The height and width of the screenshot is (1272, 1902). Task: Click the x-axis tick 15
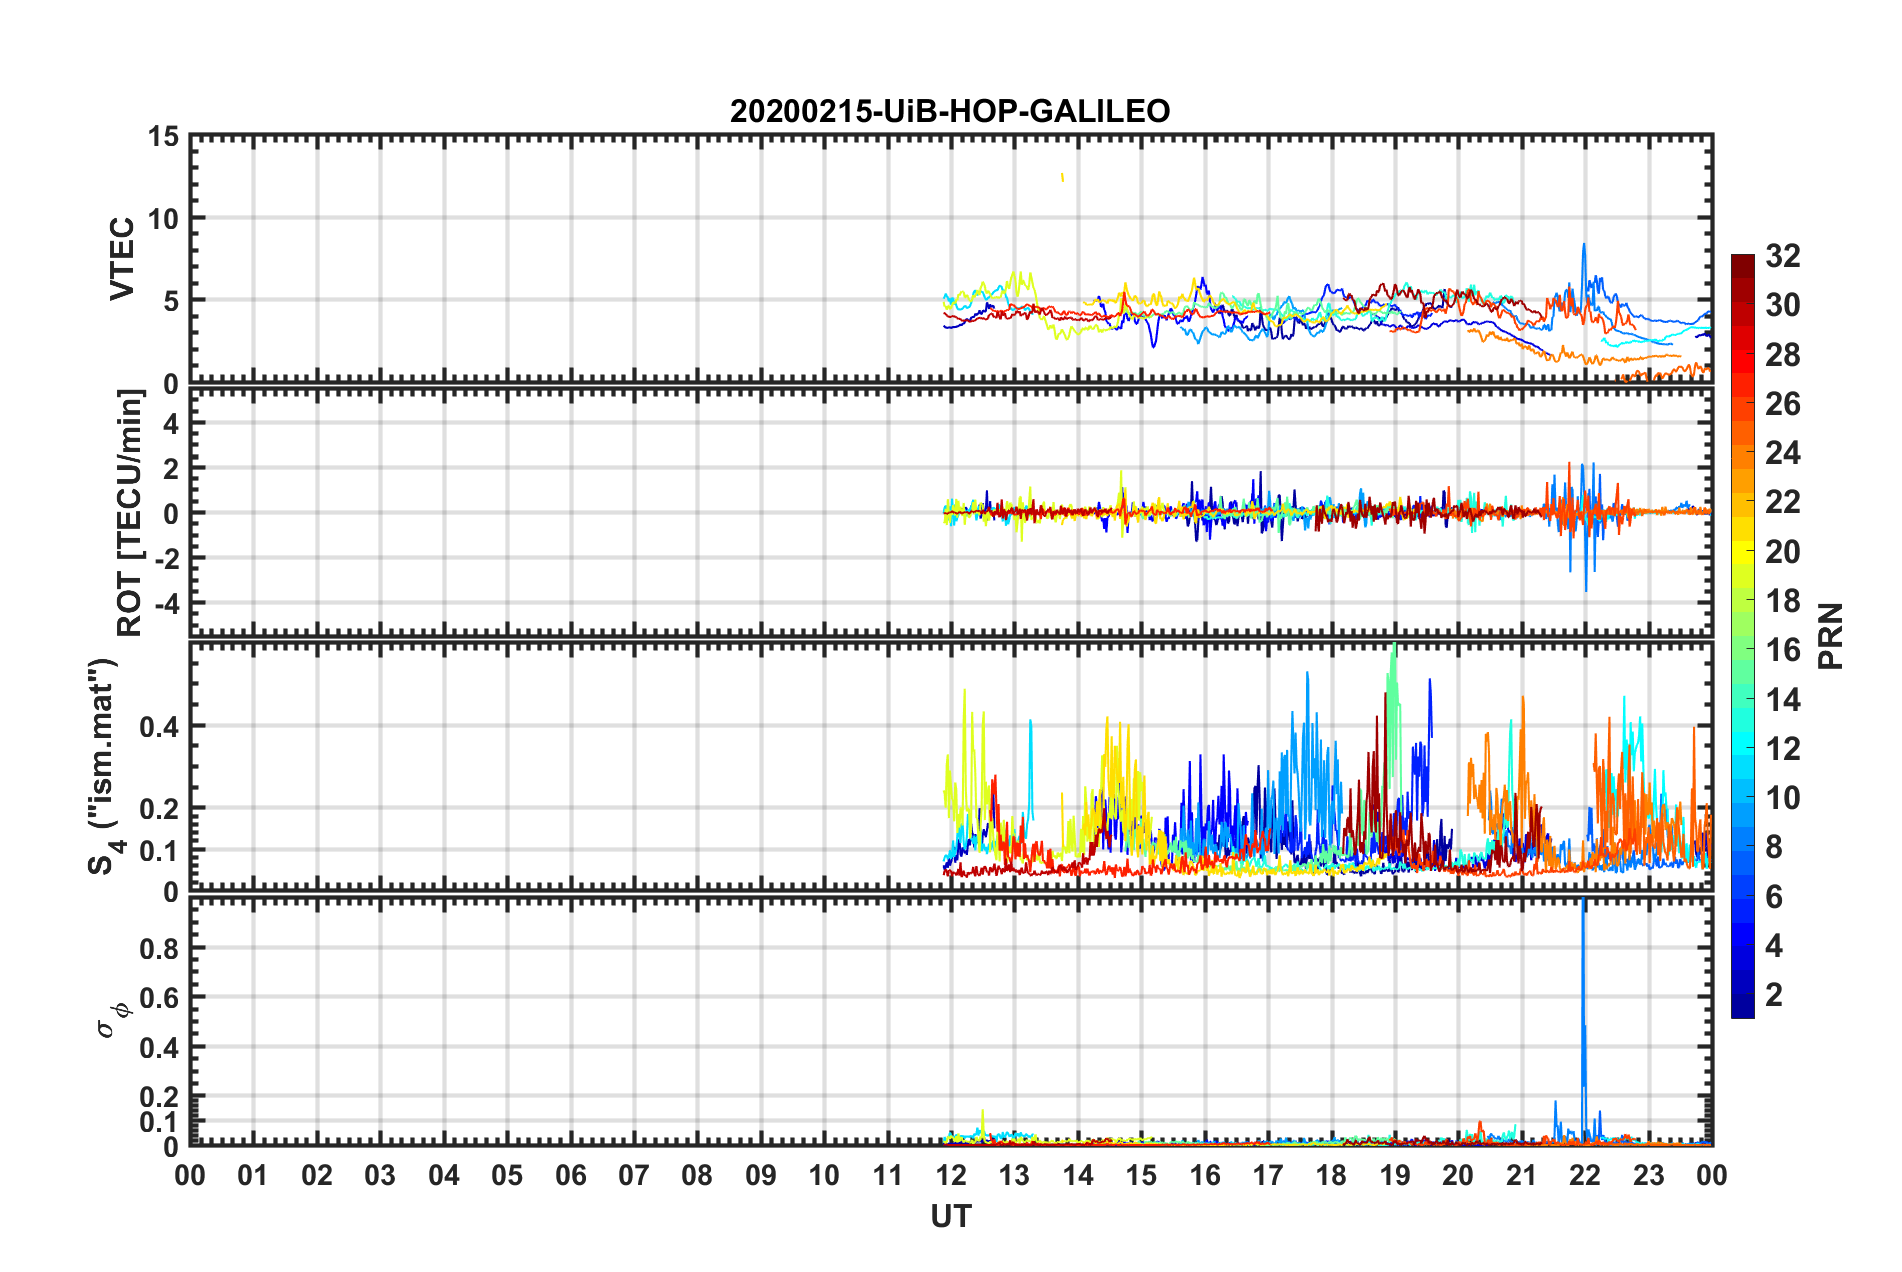(x=1141, y=1175)
